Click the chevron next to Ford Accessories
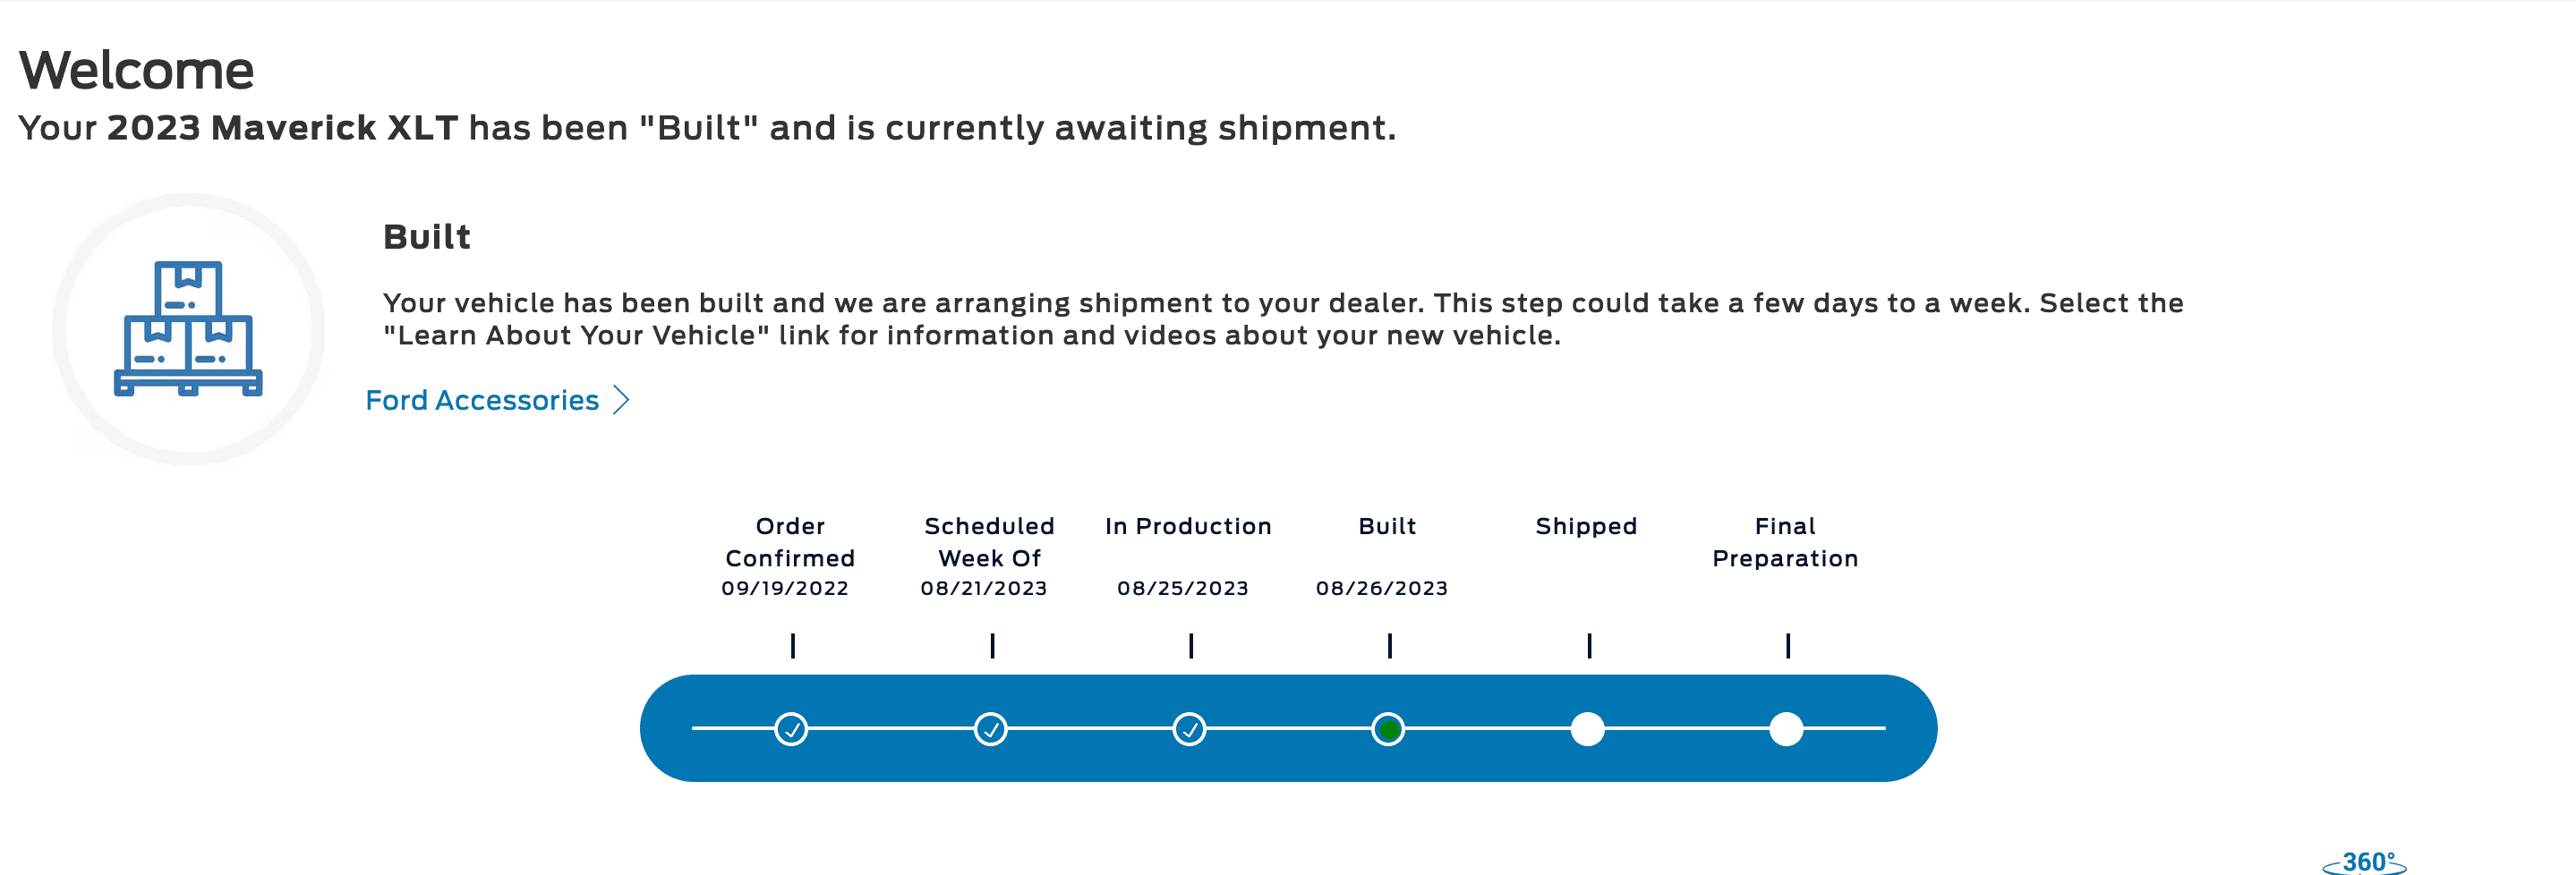Image resolution: width=2576 pixels, height=875 pixels. coord(621,400)
